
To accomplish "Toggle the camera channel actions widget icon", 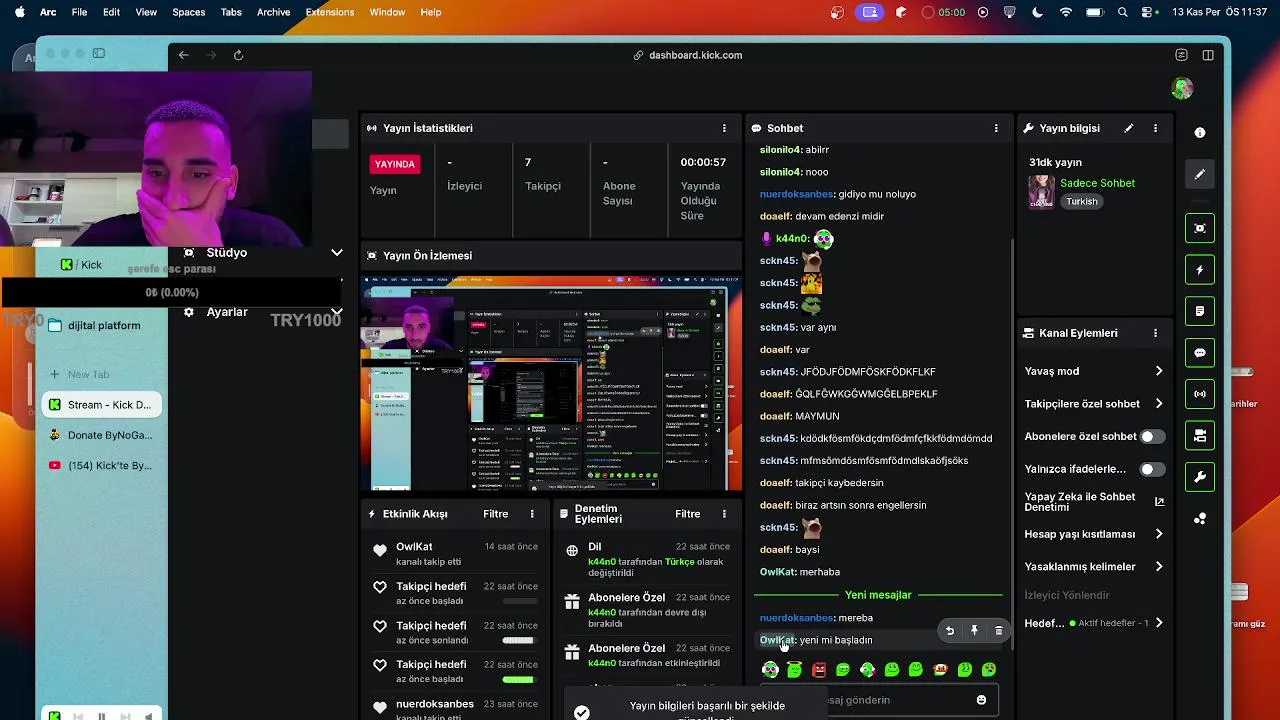I will tap(1200, 436).
